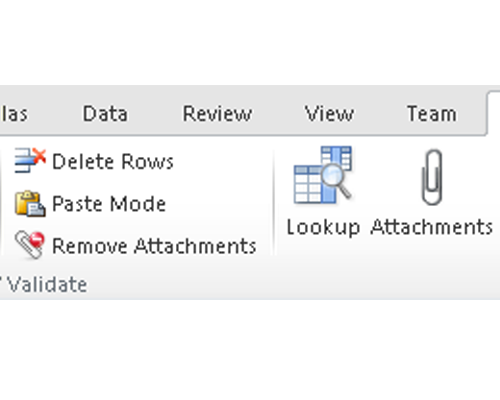The image size is (500, 400).
Task: Activate the Paste Mode label
Action: pyautogui.click(x=109, y=204)
